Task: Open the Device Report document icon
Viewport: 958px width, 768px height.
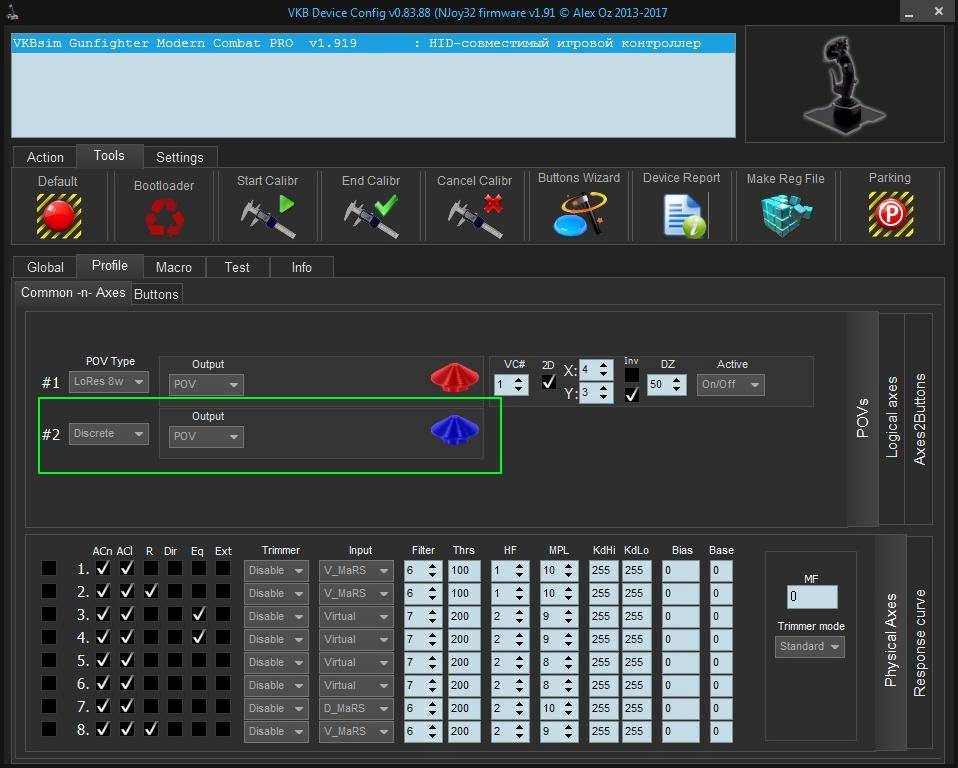Action: [684, 215]
